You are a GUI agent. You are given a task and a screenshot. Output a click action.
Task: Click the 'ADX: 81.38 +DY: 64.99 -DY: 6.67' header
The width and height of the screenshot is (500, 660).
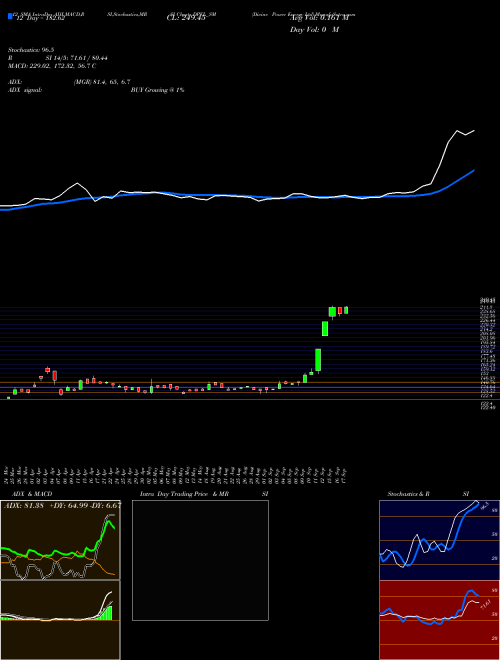click(x=62, y=505)
